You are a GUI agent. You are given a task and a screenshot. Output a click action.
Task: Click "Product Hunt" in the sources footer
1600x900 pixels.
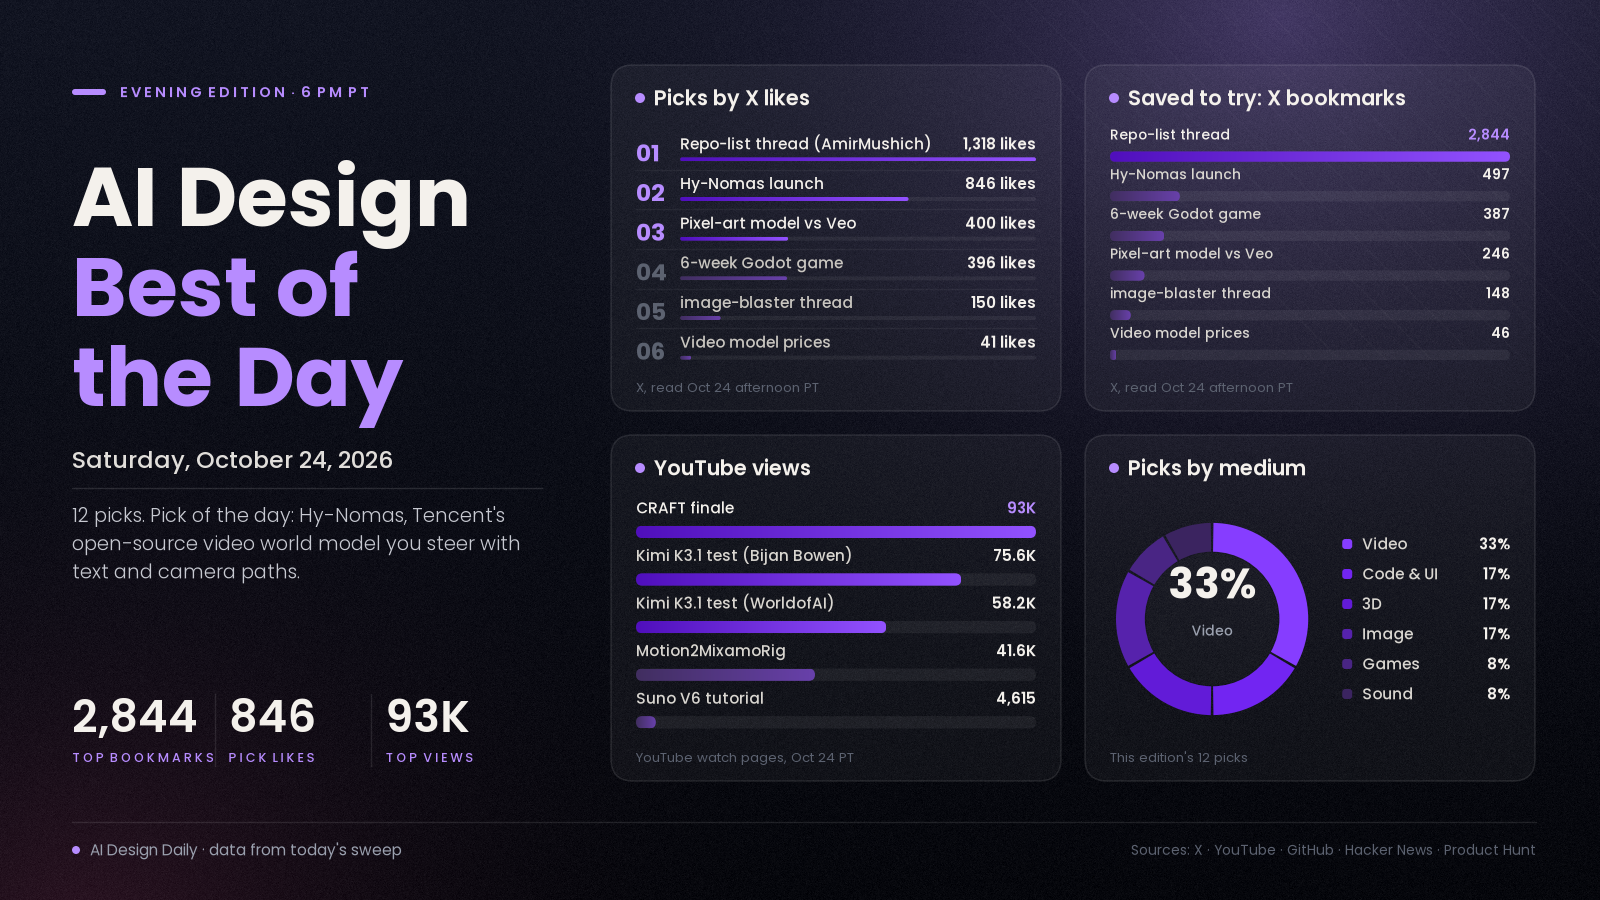(1490, 850)
